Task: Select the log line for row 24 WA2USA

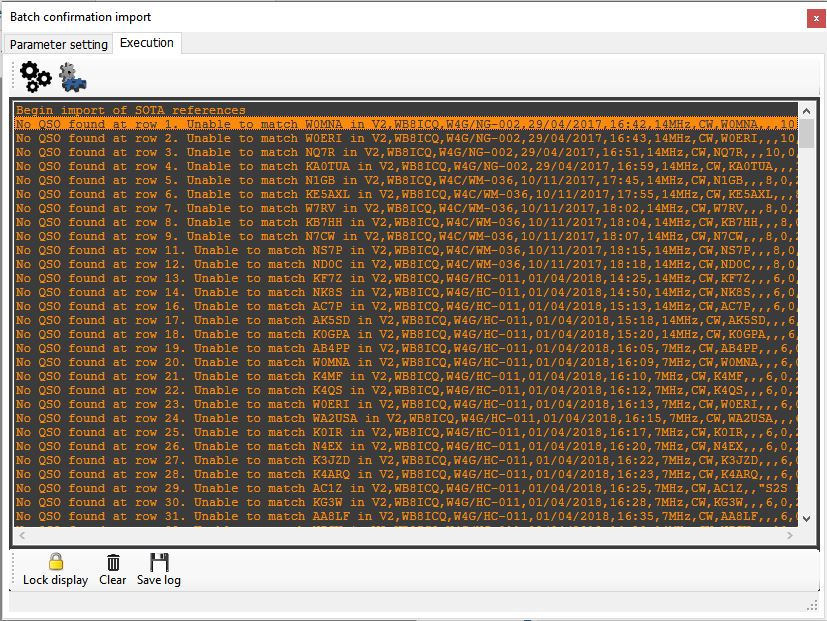Action: coord(406,418)
